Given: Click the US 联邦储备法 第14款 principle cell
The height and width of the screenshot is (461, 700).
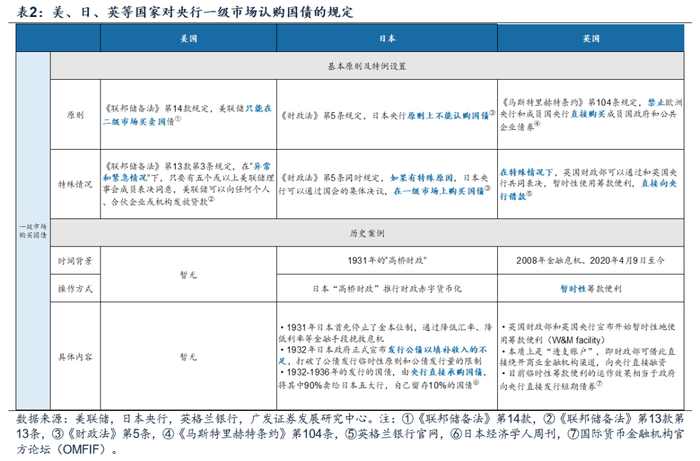Looking at the screenshot, I should click(188, 115).
